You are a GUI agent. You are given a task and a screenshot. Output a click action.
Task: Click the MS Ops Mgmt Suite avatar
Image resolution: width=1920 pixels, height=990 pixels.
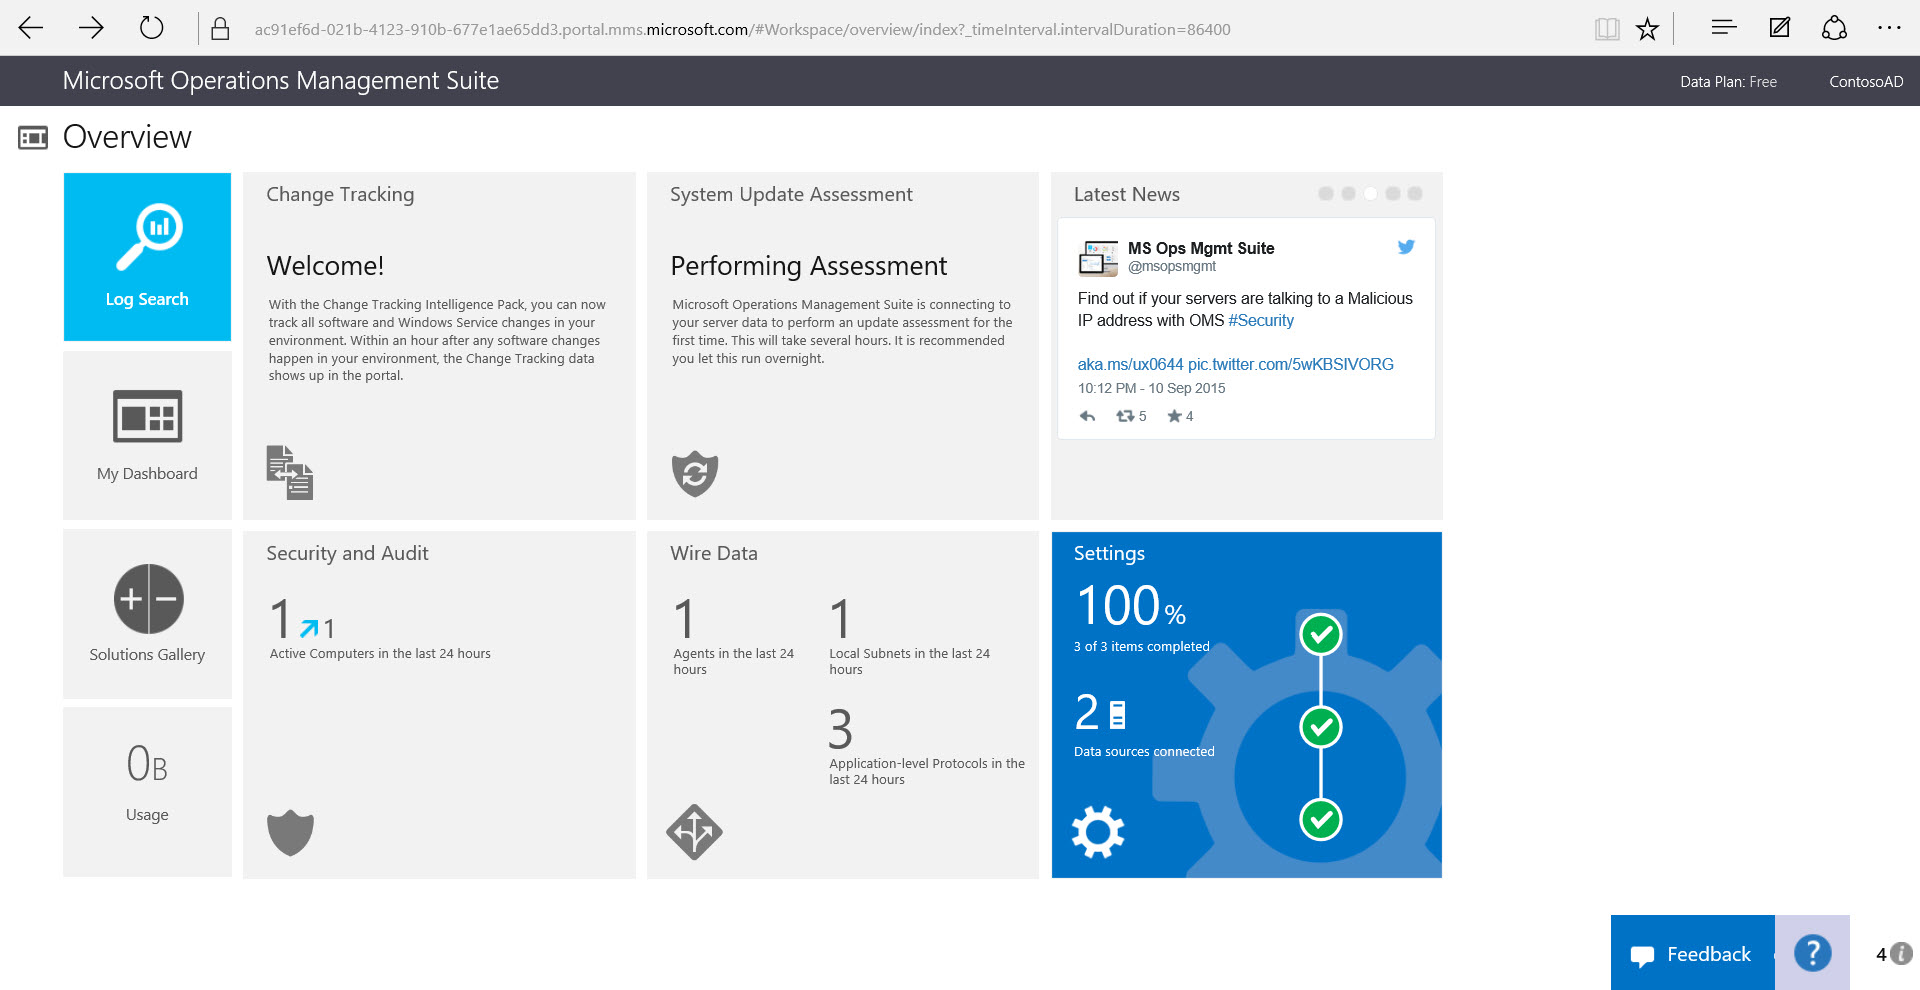tap(1098, 257)
